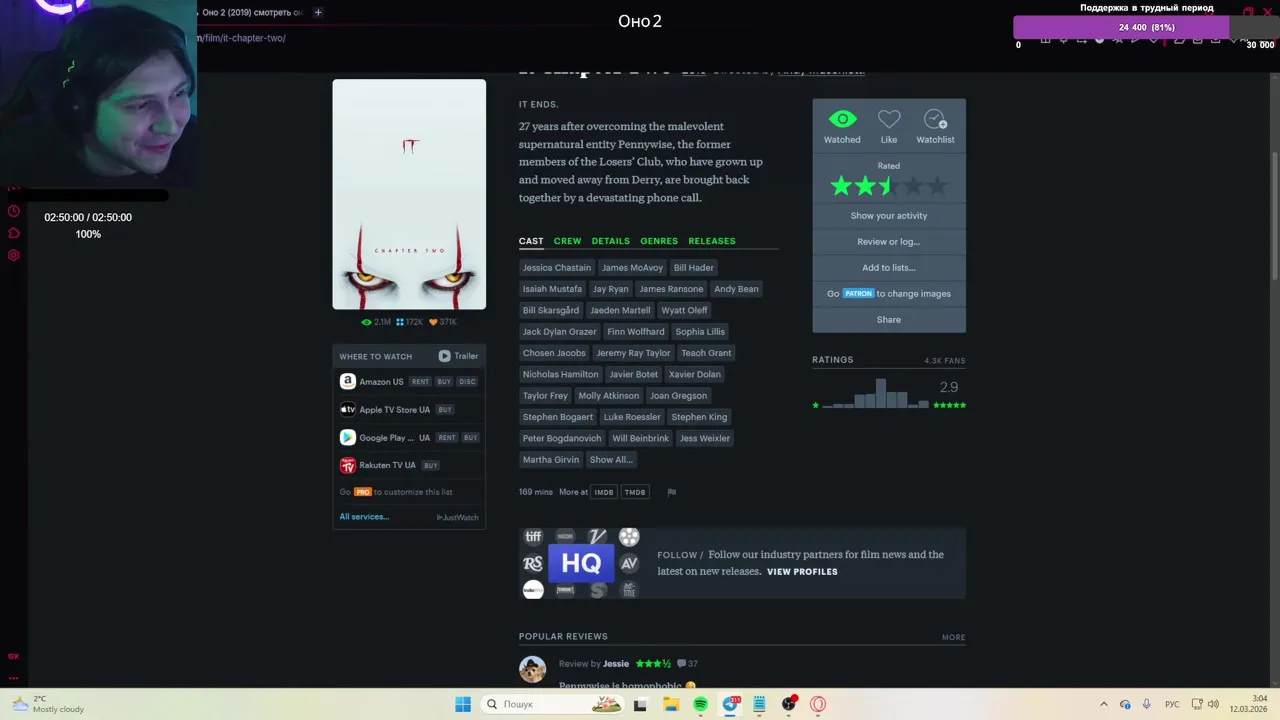Click the Apple TV Store logo icon

(x=347, y=409)
